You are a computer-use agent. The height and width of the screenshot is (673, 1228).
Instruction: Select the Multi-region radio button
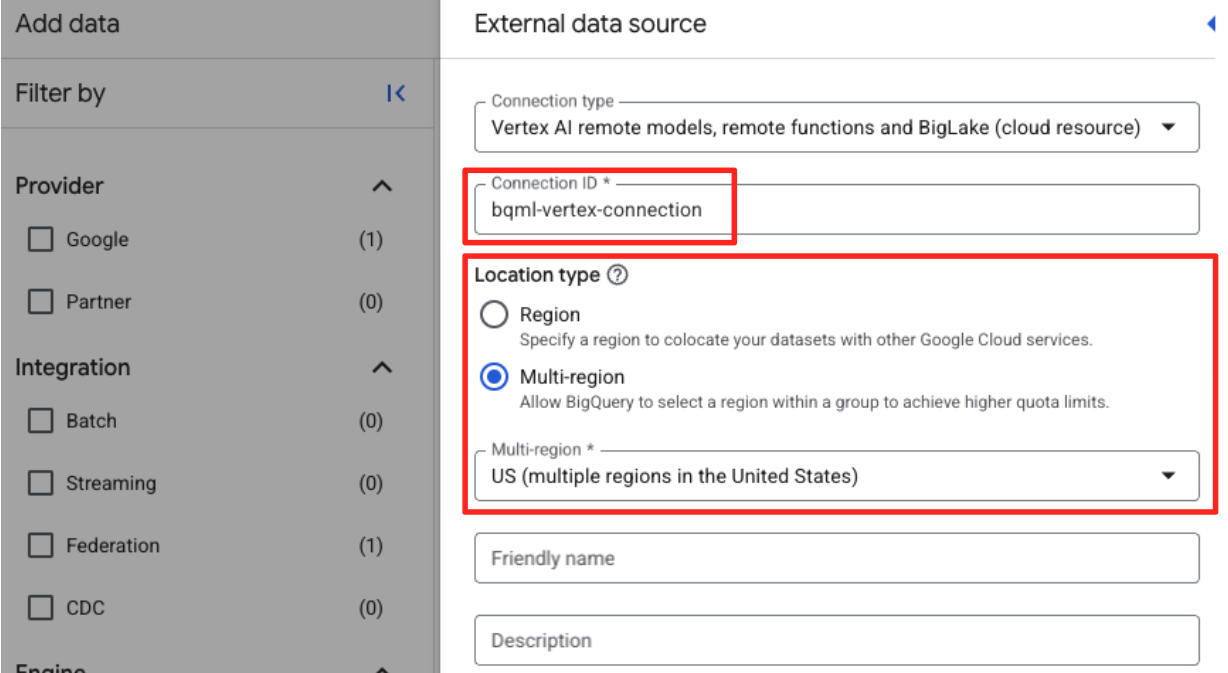tap(494, 377)
